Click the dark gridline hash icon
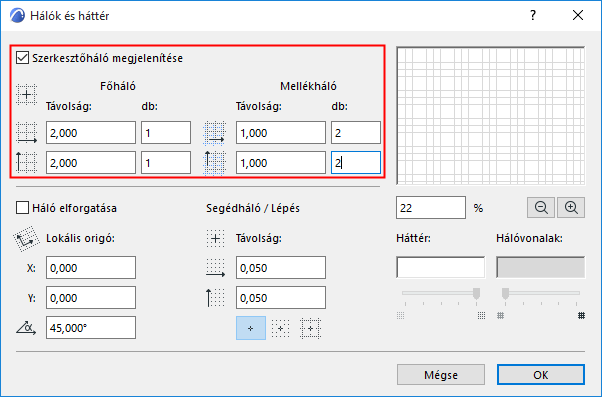 582,316
